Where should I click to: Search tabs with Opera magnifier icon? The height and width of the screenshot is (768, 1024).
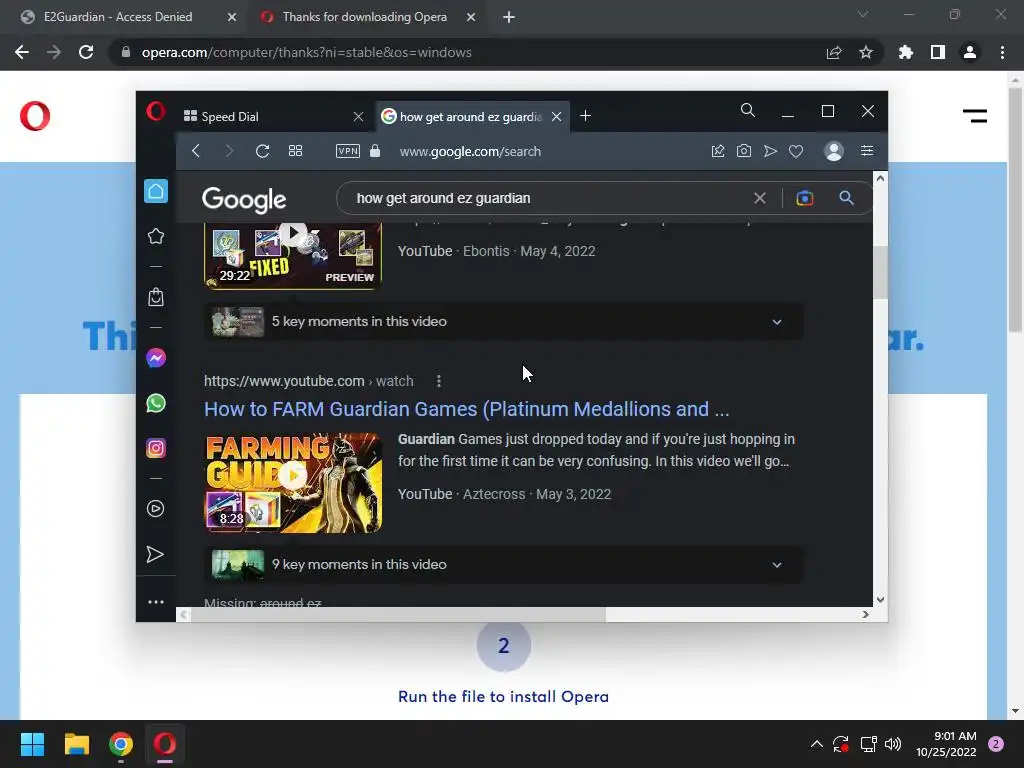tap(748, 110)
